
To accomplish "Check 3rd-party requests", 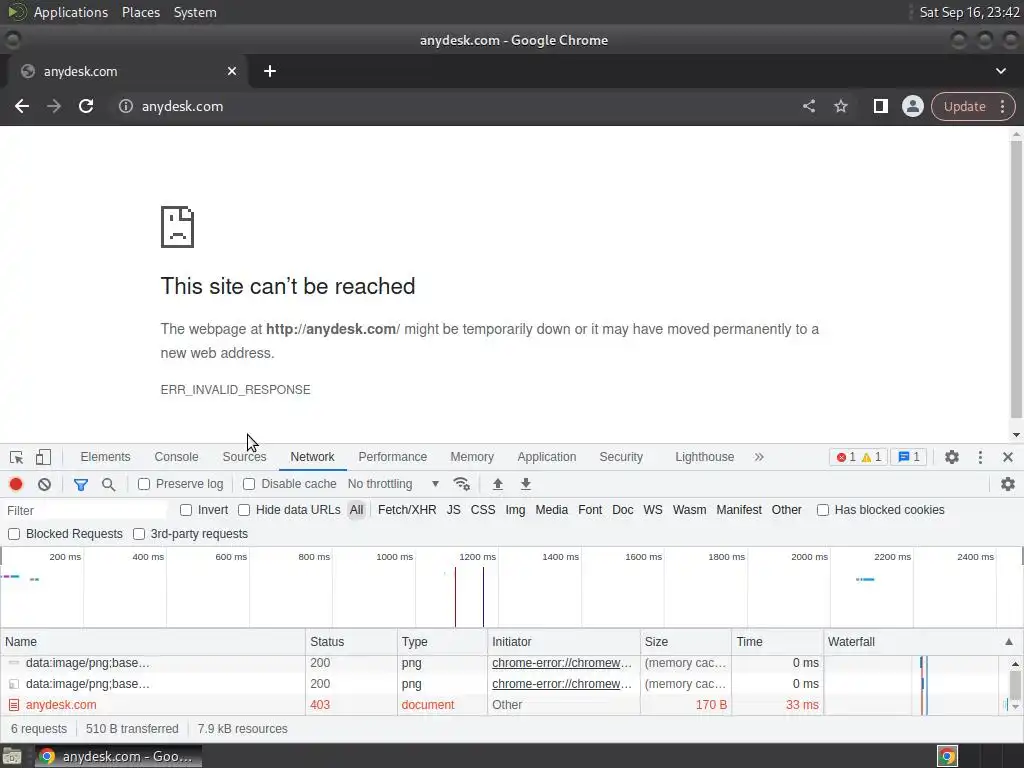I will click(x=138, y=534).
